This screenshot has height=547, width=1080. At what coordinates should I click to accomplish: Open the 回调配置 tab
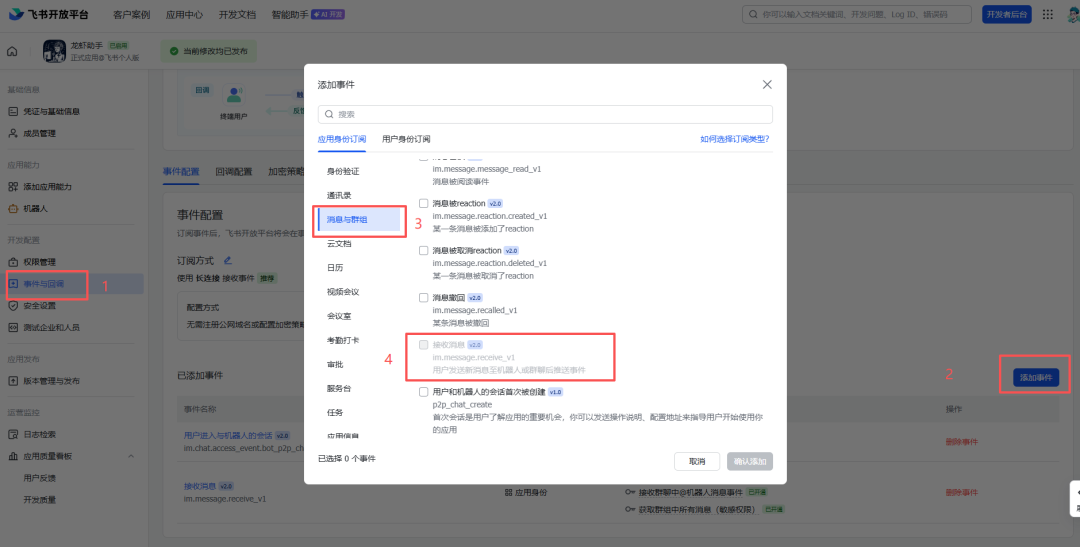click(233, 171)
